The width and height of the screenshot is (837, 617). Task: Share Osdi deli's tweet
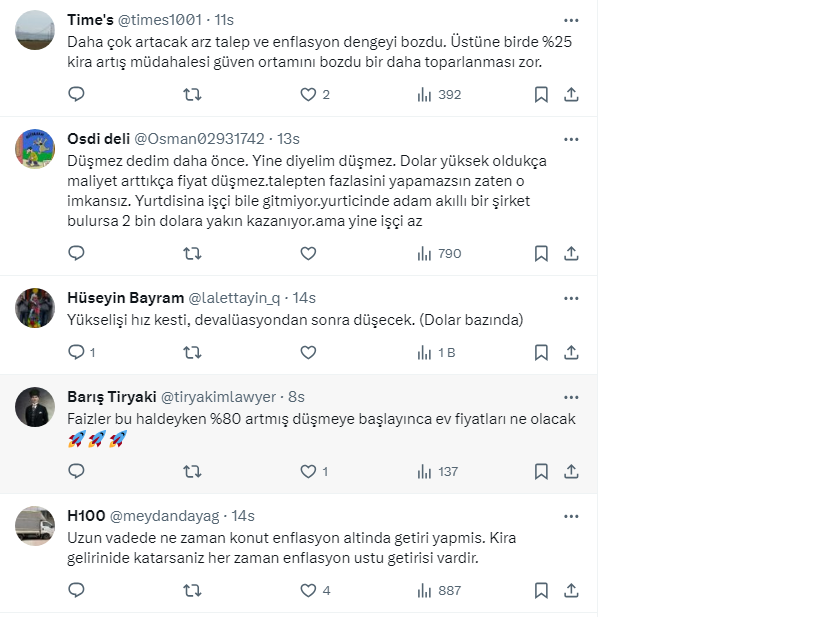tap(571, 254)
